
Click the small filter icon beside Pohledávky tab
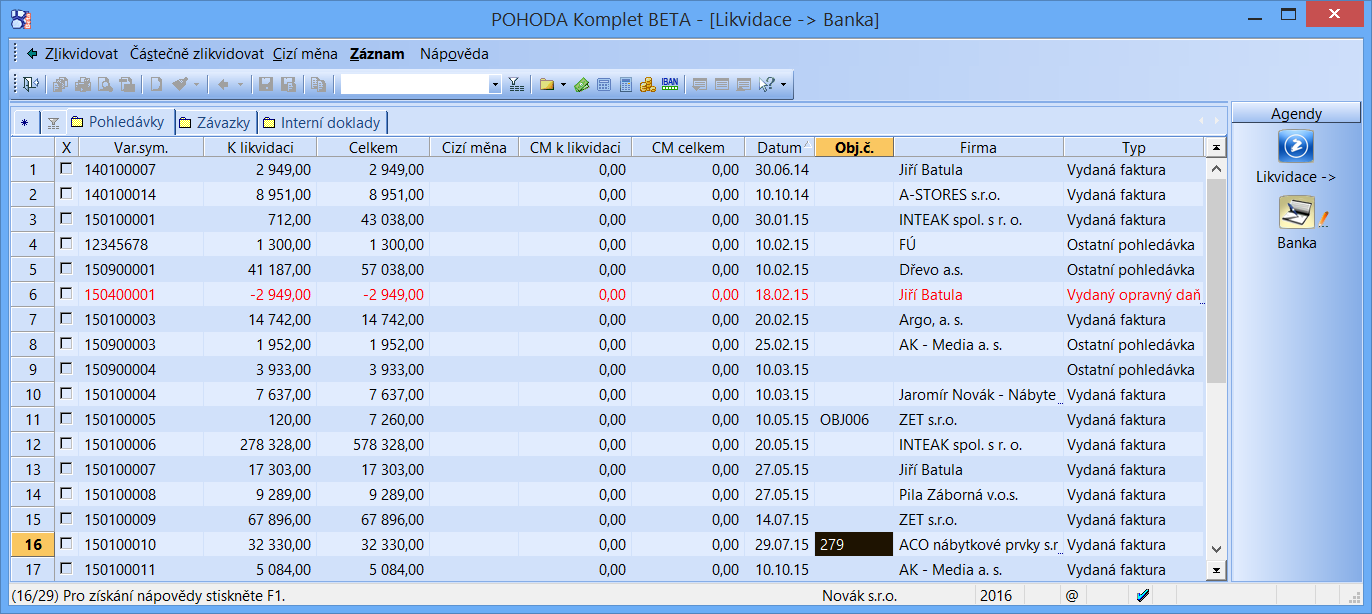(53, 123)
